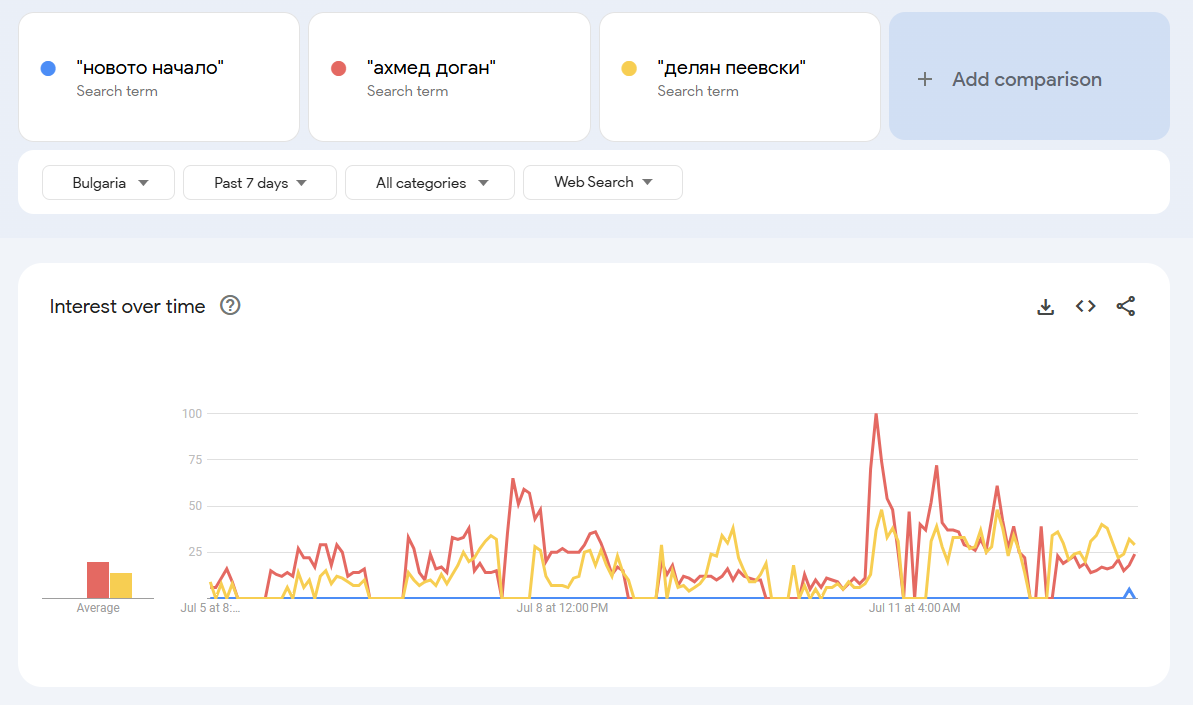Viewport: 1193px width, 705px height.
Task: Click the red line peak at 100
Action: [876, 414]
